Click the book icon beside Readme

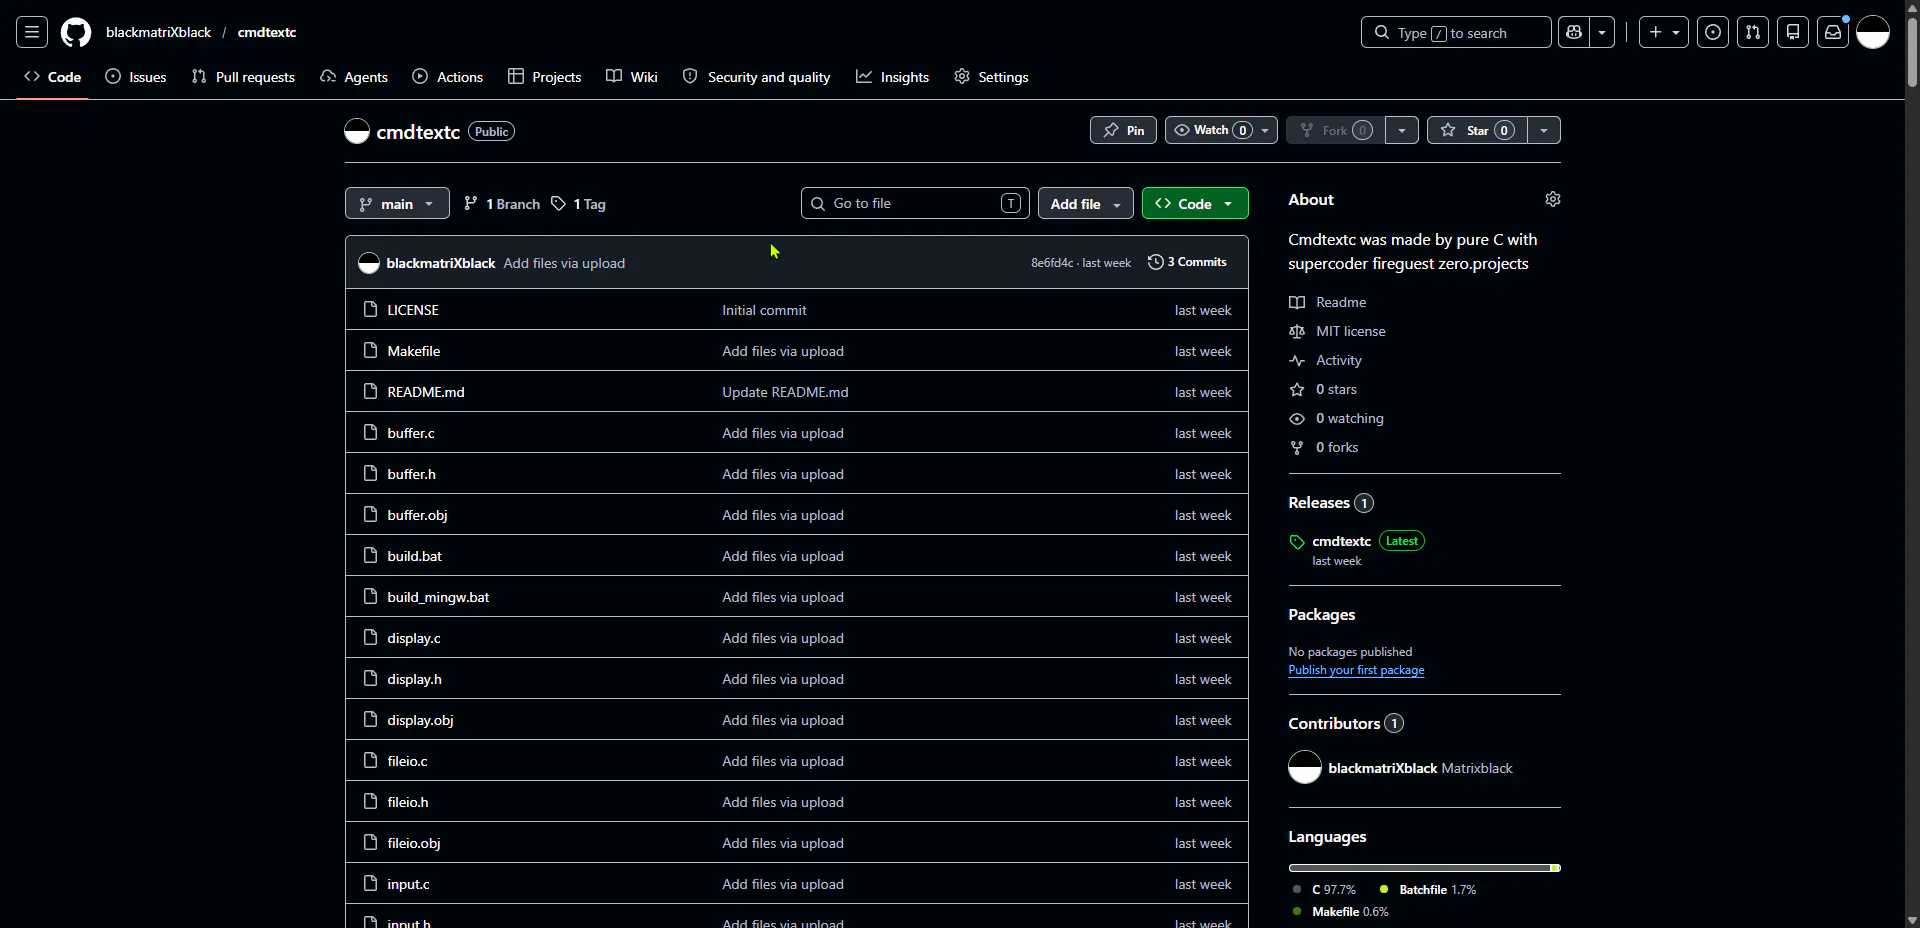1297,302
